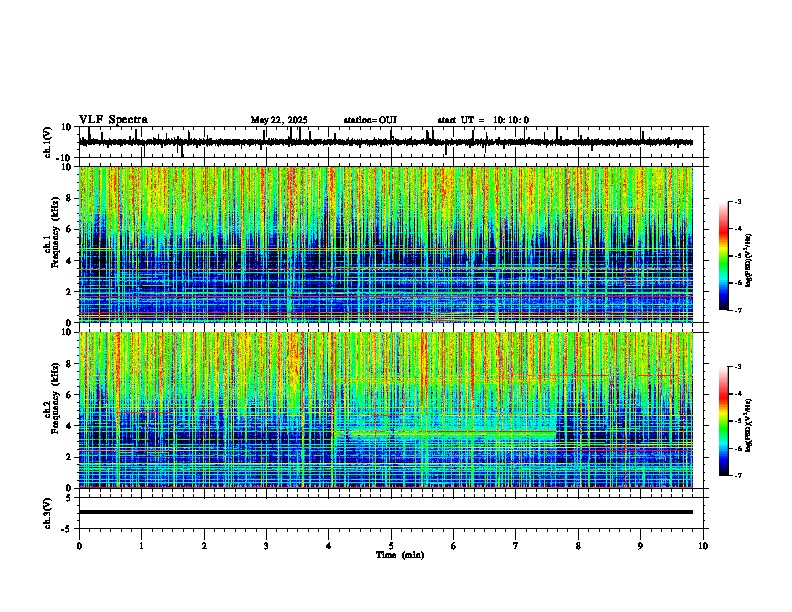792x612 pixels.
Task: Click time axis tick label "2"
Action: [204, 546]
